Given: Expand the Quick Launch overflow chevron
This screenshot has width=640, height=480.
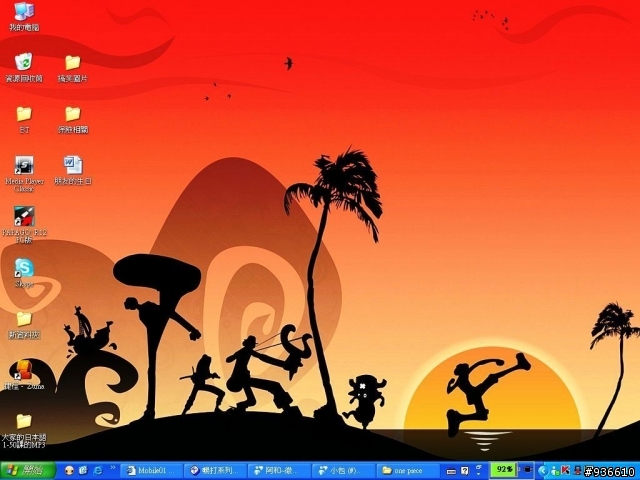Looking at the screenshot, I should pos(113,467).
